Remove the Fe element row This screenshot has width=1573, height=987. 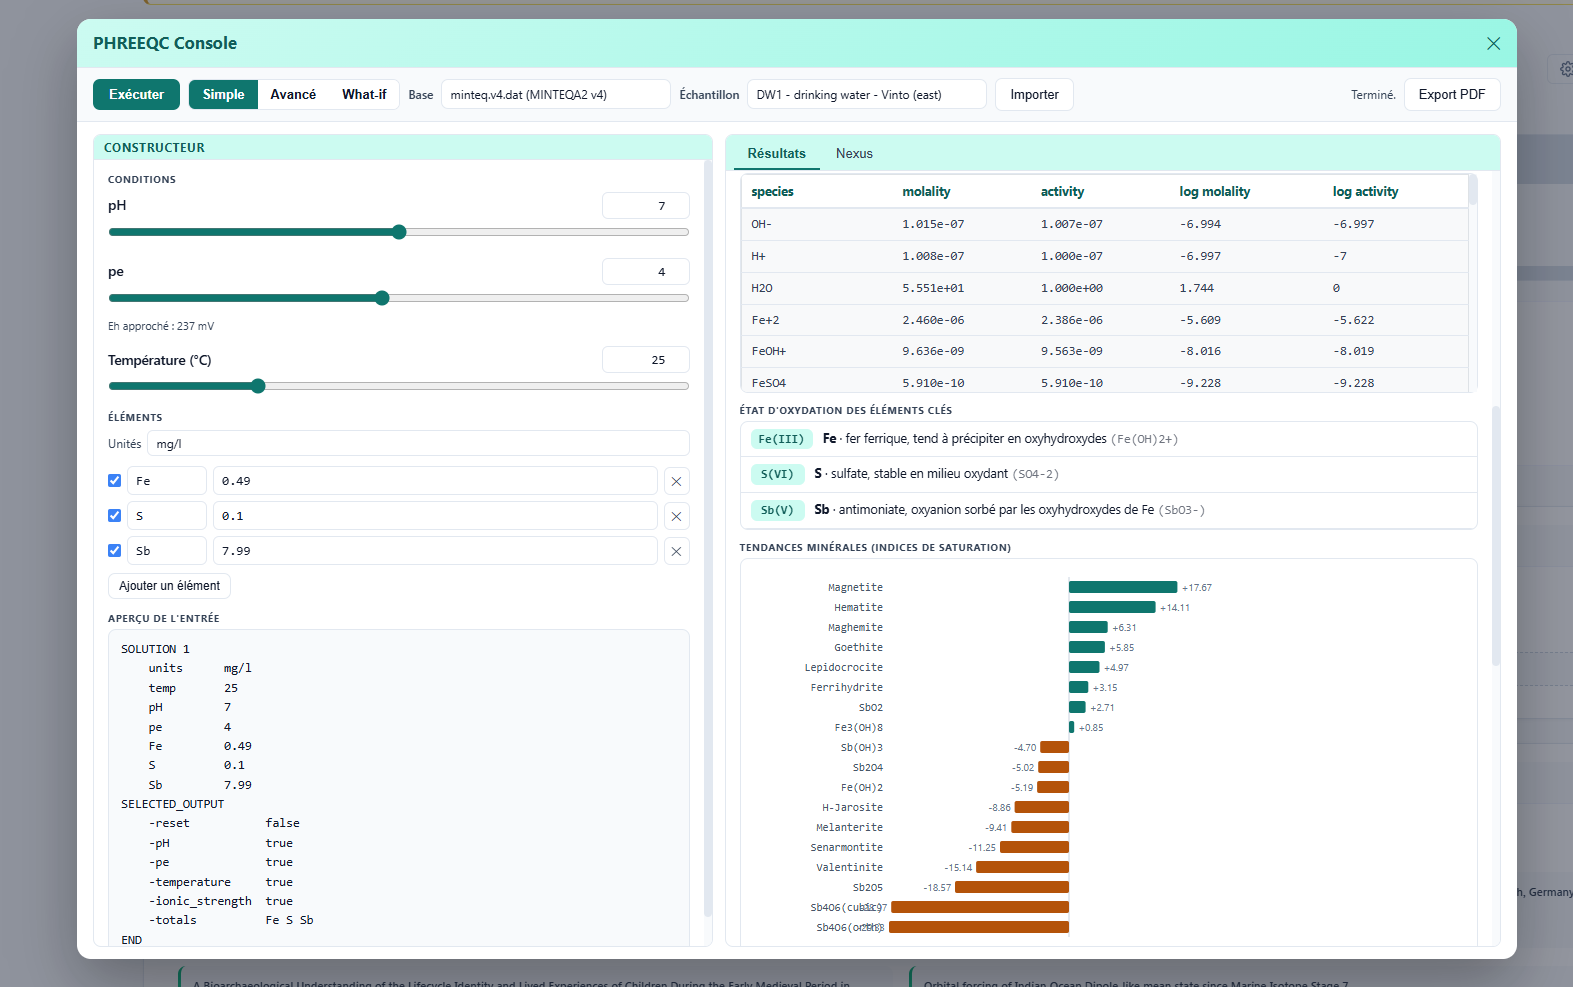pyautogui.click(x=676, y=481)
